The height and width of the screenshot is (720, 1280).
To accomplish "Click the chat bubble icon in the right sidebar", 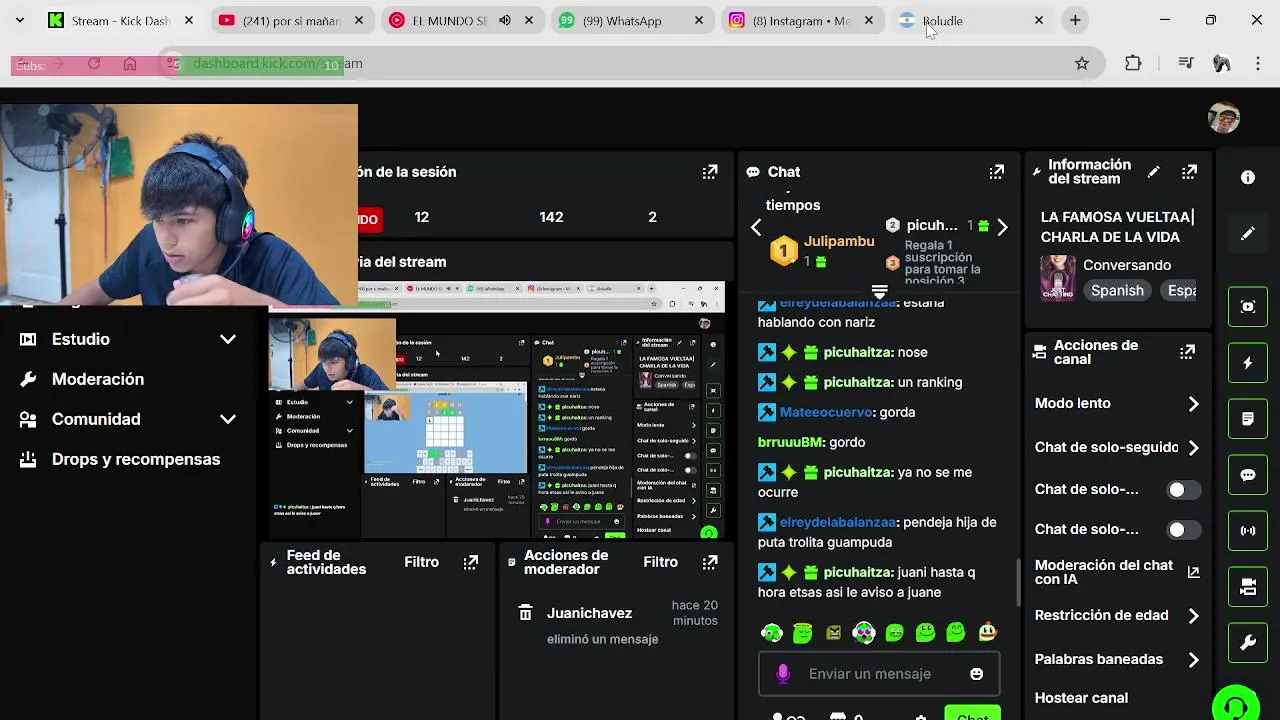I will [x=1248, y=475].
